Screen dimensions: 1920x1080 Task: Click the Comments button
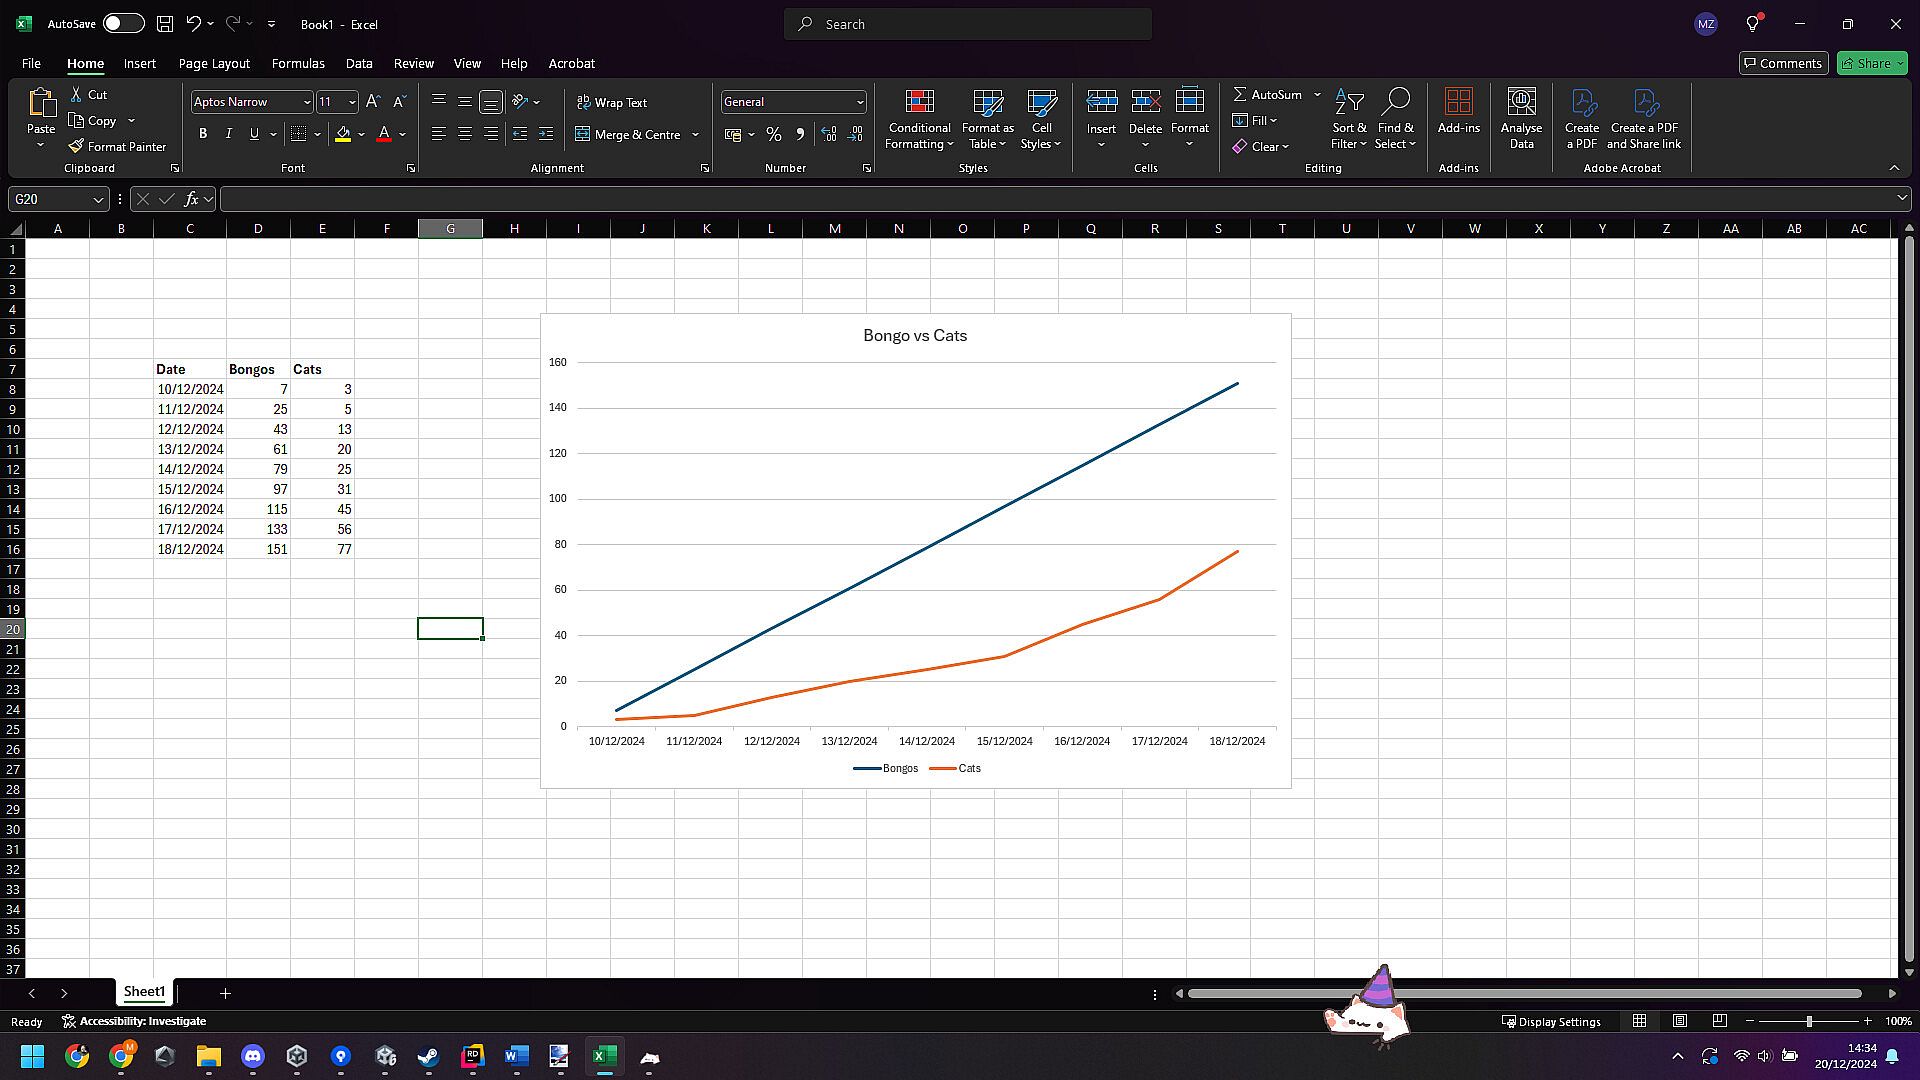pos(1783,63)
